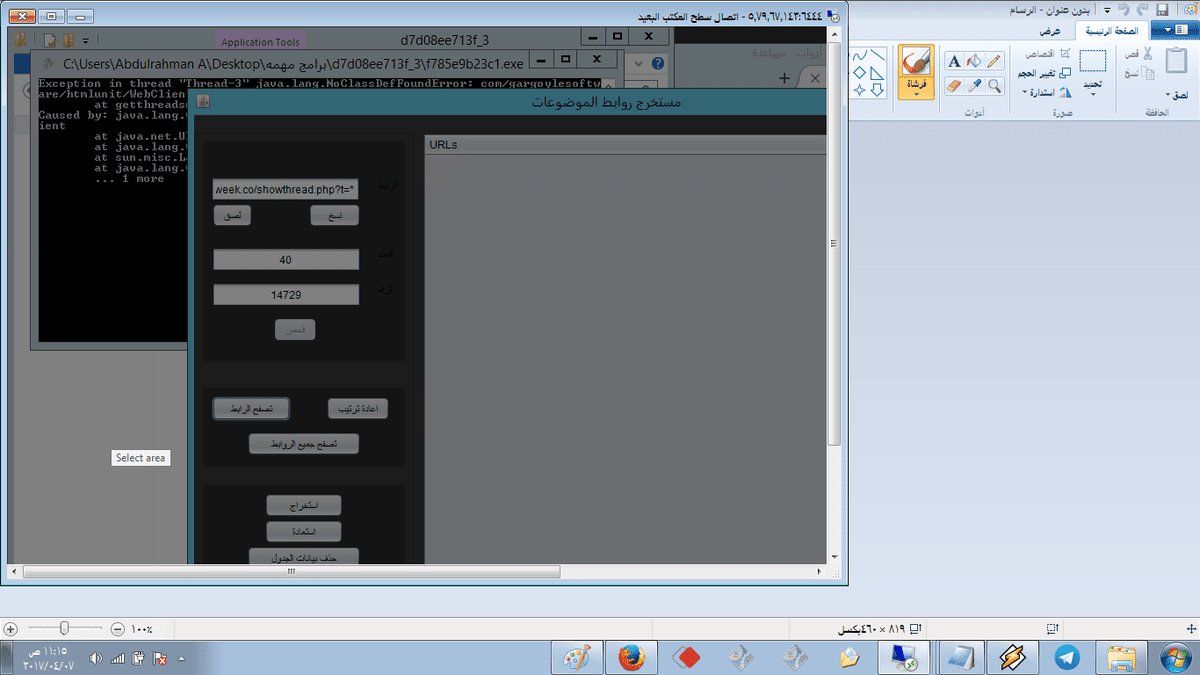
Task: Click the Resize (تغيير الحجم) icon
Action: tap(1064, 72)
